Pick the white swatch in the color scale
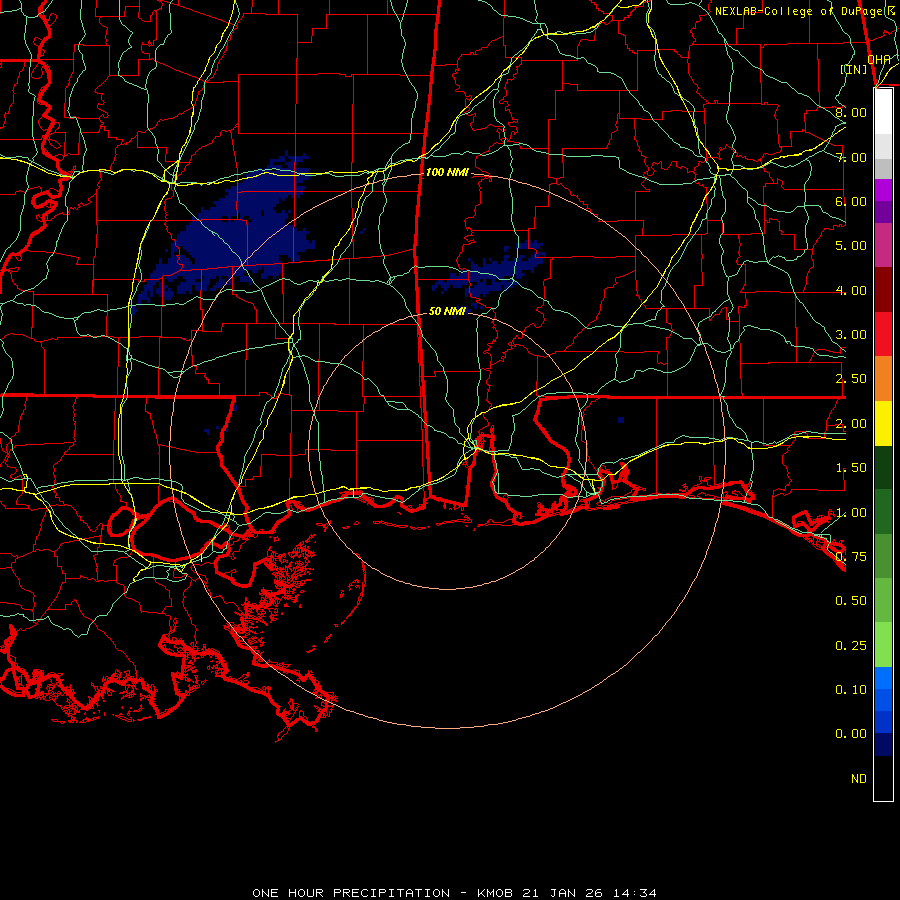This screenshot has height=900, width=900. pos(883,112)
